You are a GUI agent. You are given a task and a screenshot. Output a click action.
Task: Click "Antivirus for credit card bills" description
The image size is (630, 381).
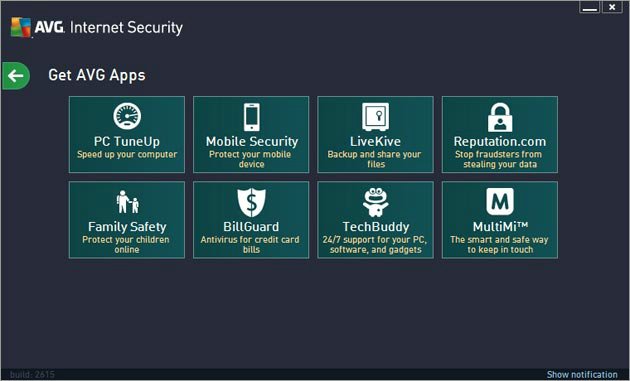tap(250, 244)
